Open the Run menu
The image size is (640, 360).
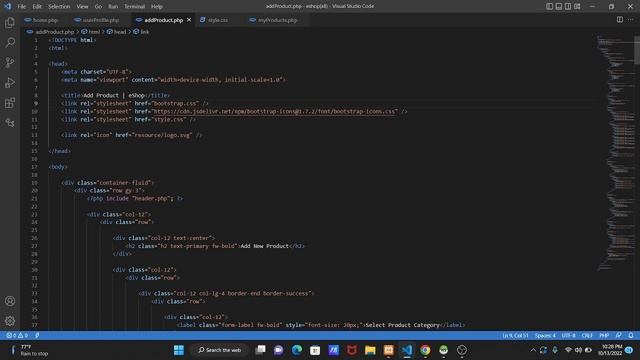coord(113,7)
